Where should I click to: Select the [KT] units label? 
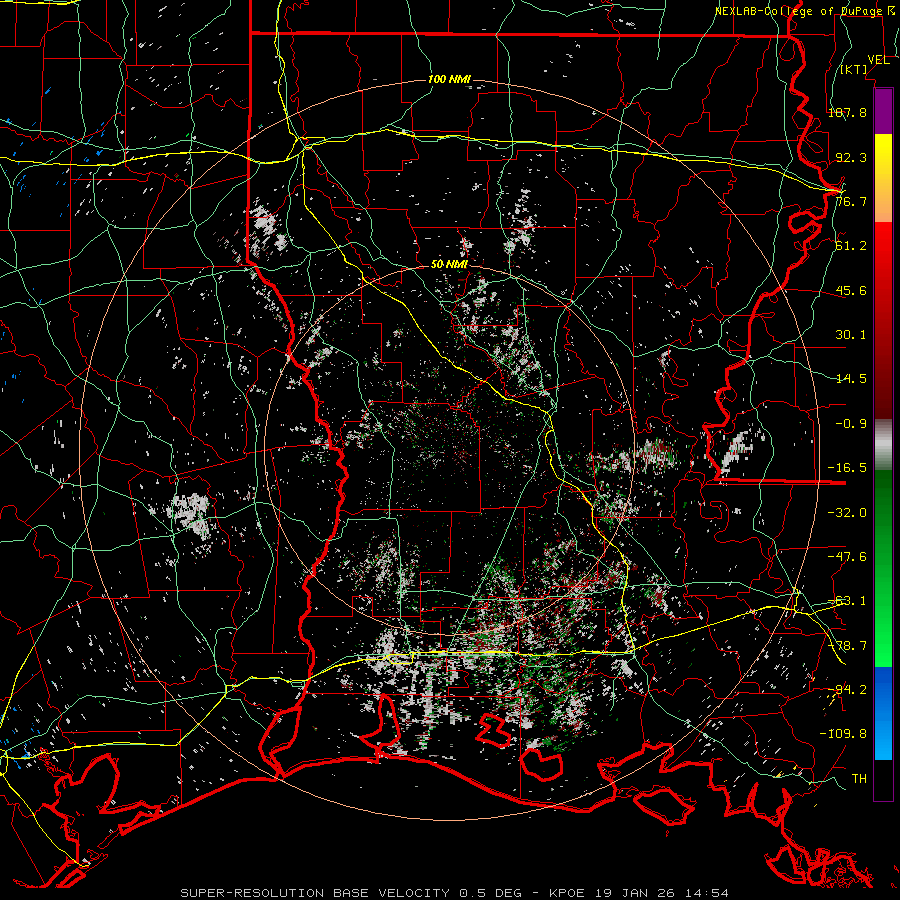tap(854, 69)
